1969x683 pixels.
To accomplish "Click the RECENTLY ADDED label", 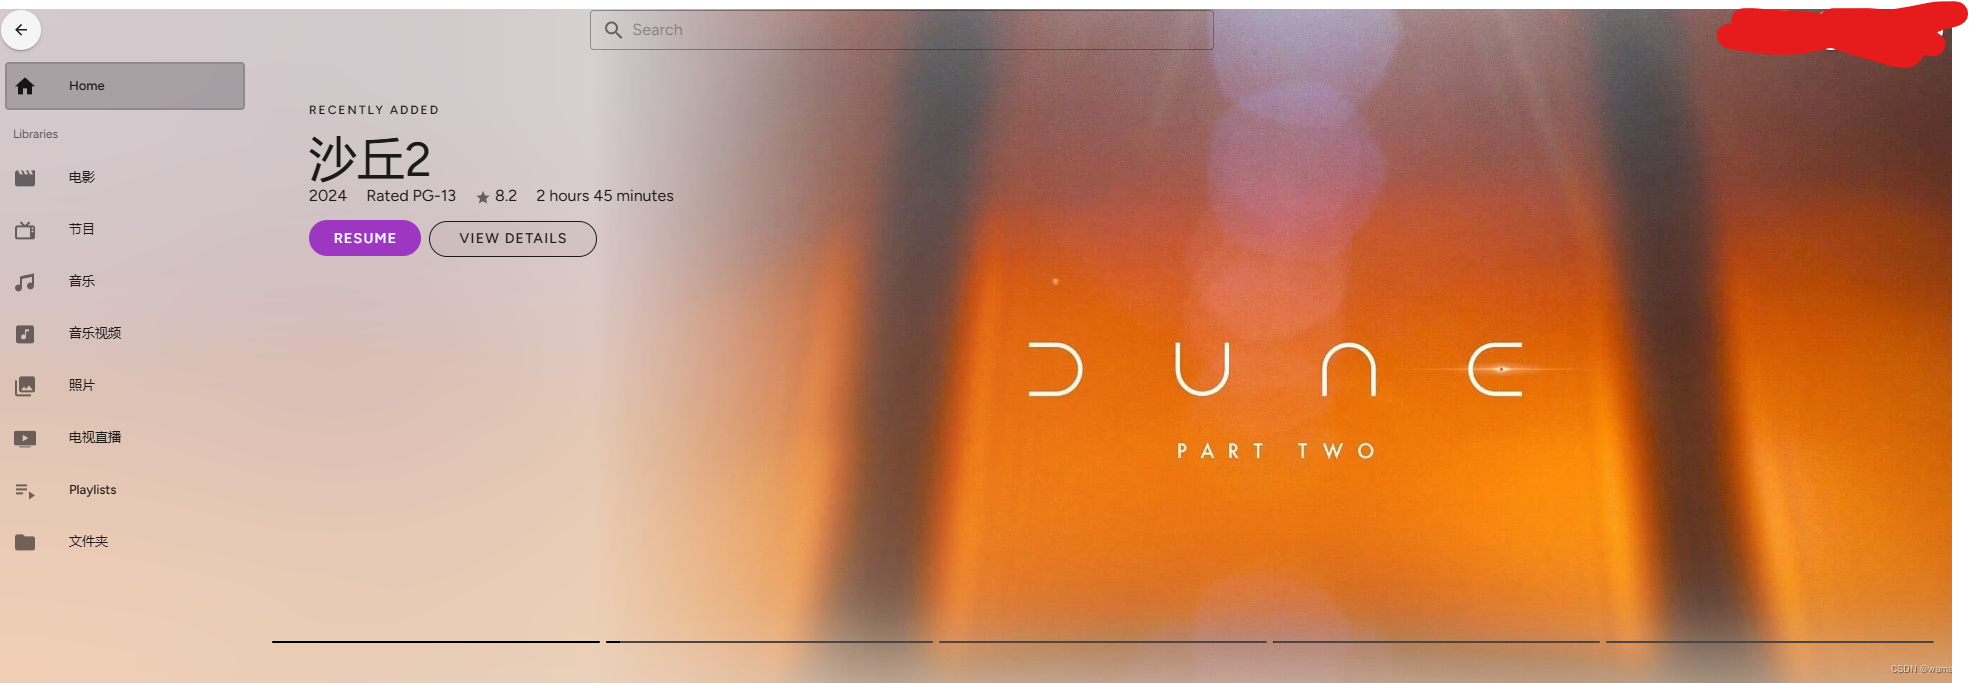I will 374,110.
